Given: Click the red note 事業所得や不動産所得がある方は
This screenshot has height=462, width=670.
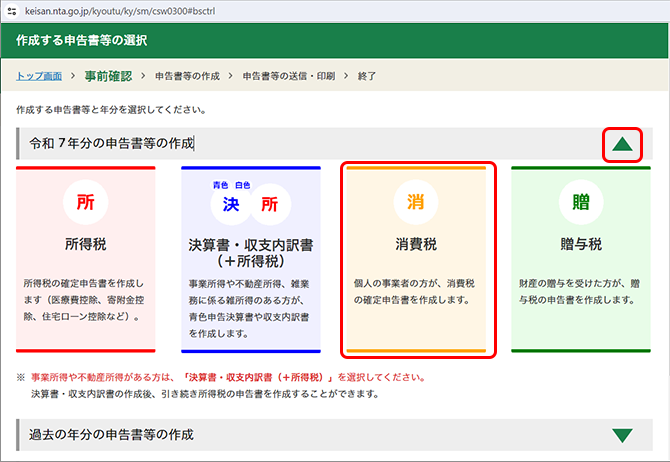Looking at the screenshot, I should [228, 377].
